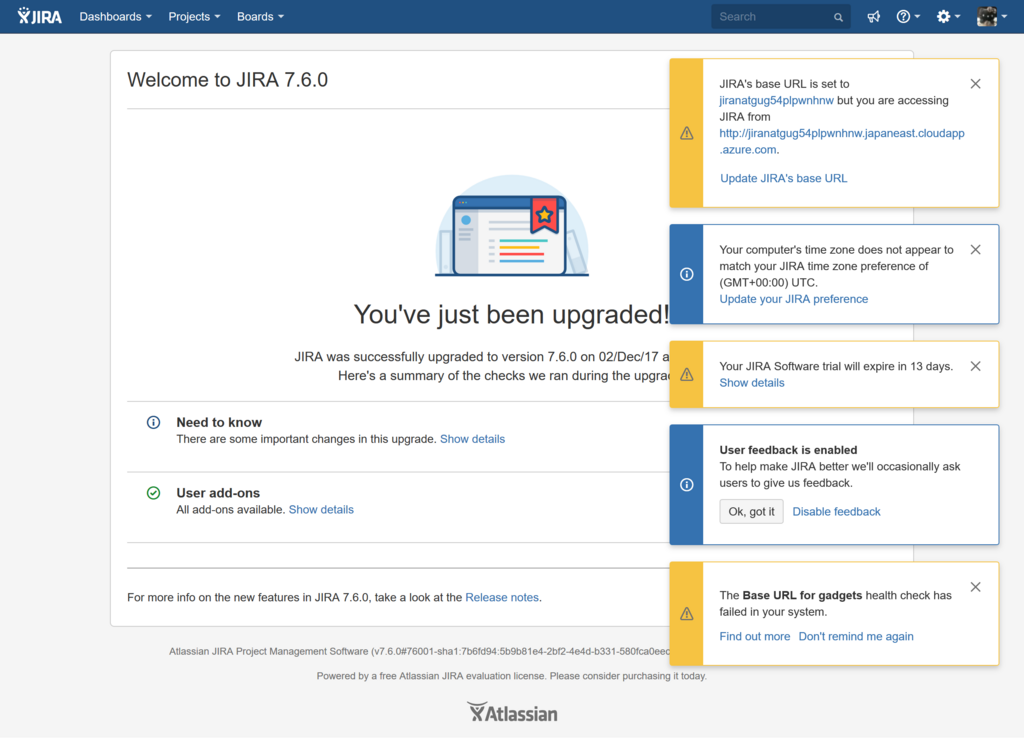Click warning icon on trial expiry notification
Image resolution: width=1024 pixels, height=738 pixels.
tap(686, 375)
